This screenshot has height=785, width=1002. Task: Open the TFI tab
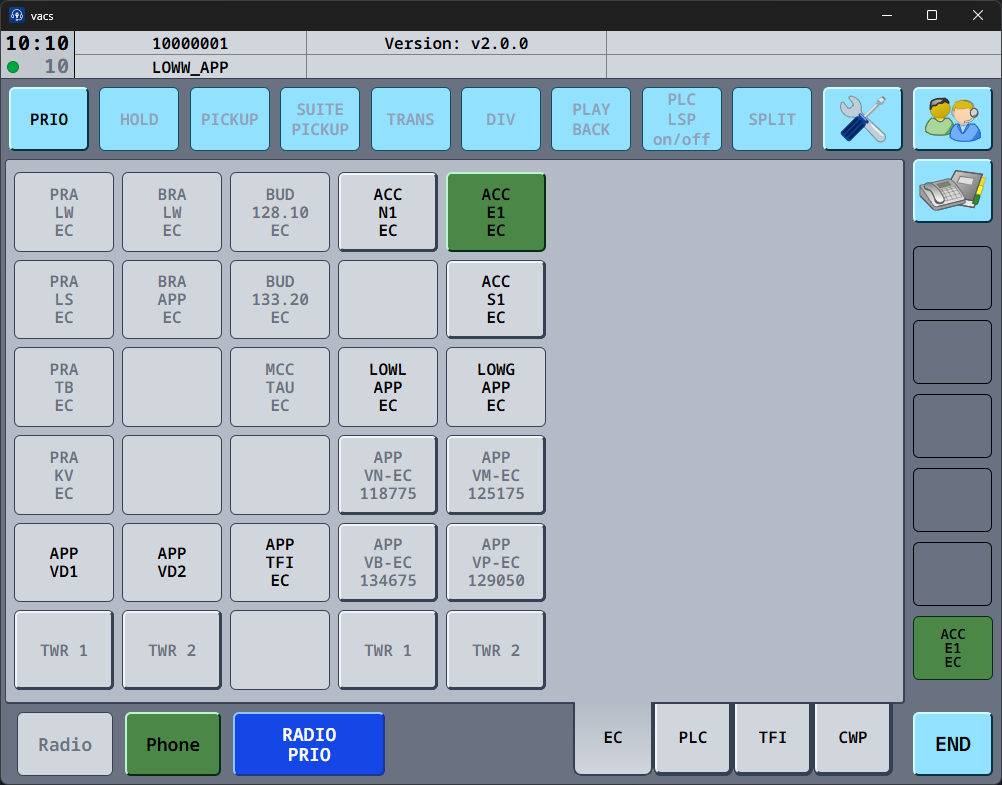pos(773,738)
